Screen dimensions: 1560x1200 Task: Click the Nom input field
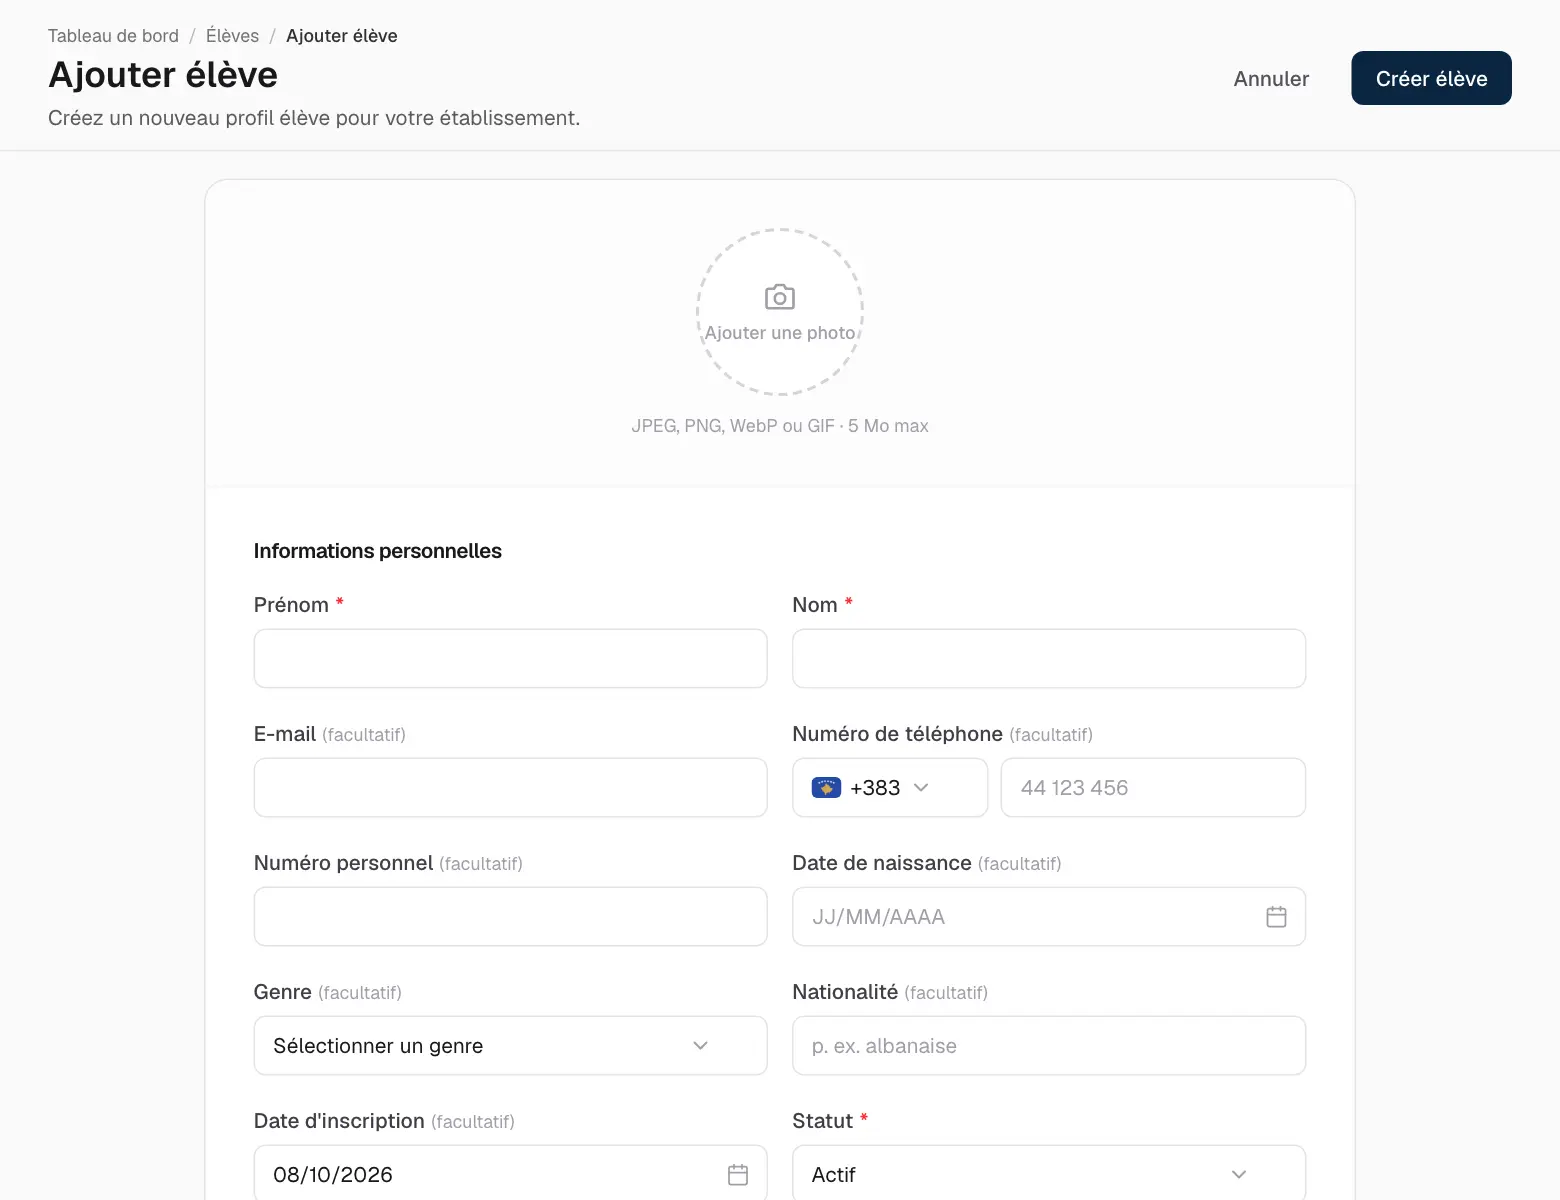[1049, 658]
